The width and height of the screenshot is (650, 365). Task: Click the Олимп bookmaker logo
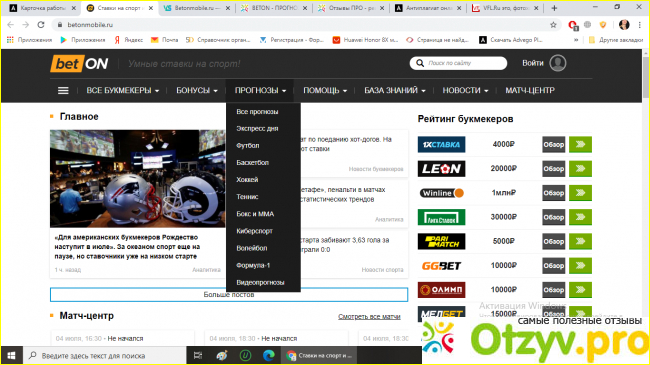tap(441, 290)
